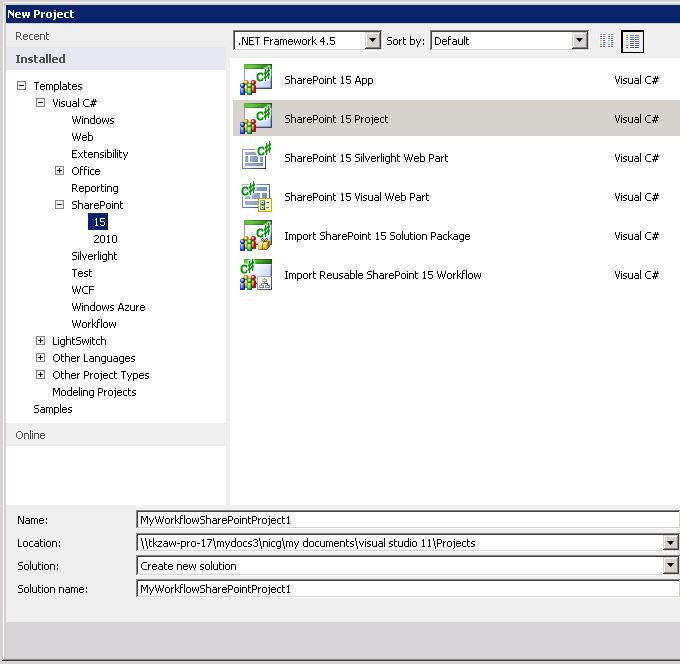Select Windows under Visual C#
The height and width of the screenshot is (664, 680).
tap(93, 120)
